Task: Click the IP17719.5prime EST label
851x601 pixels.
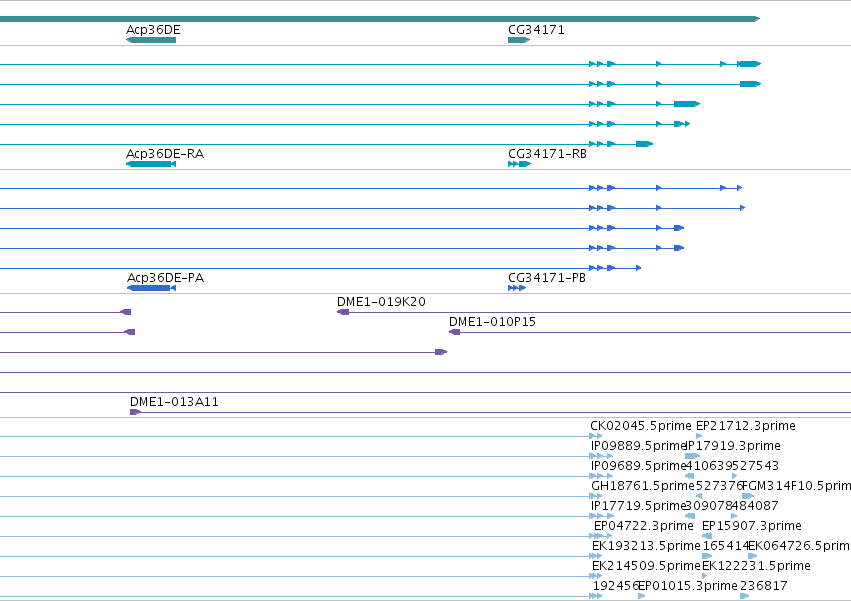Action: pos(639,505)
